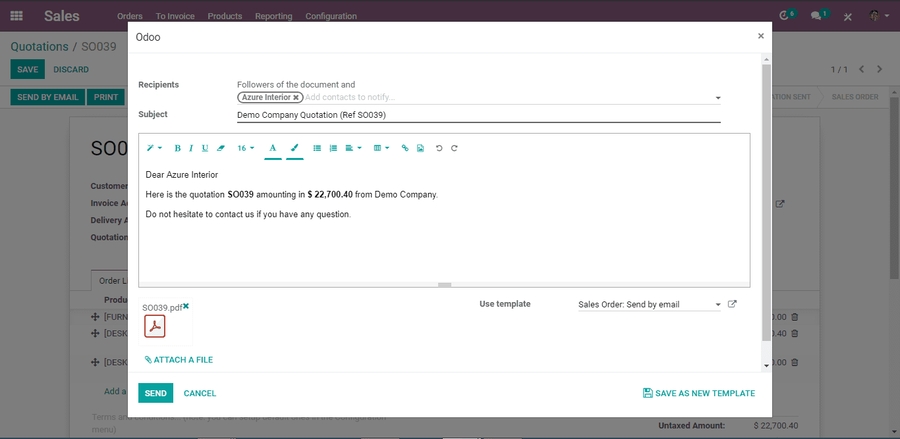Viewport: 900px width, 439px height.
Task: Expand the recipients dropdown arrow
Action: 717,98
